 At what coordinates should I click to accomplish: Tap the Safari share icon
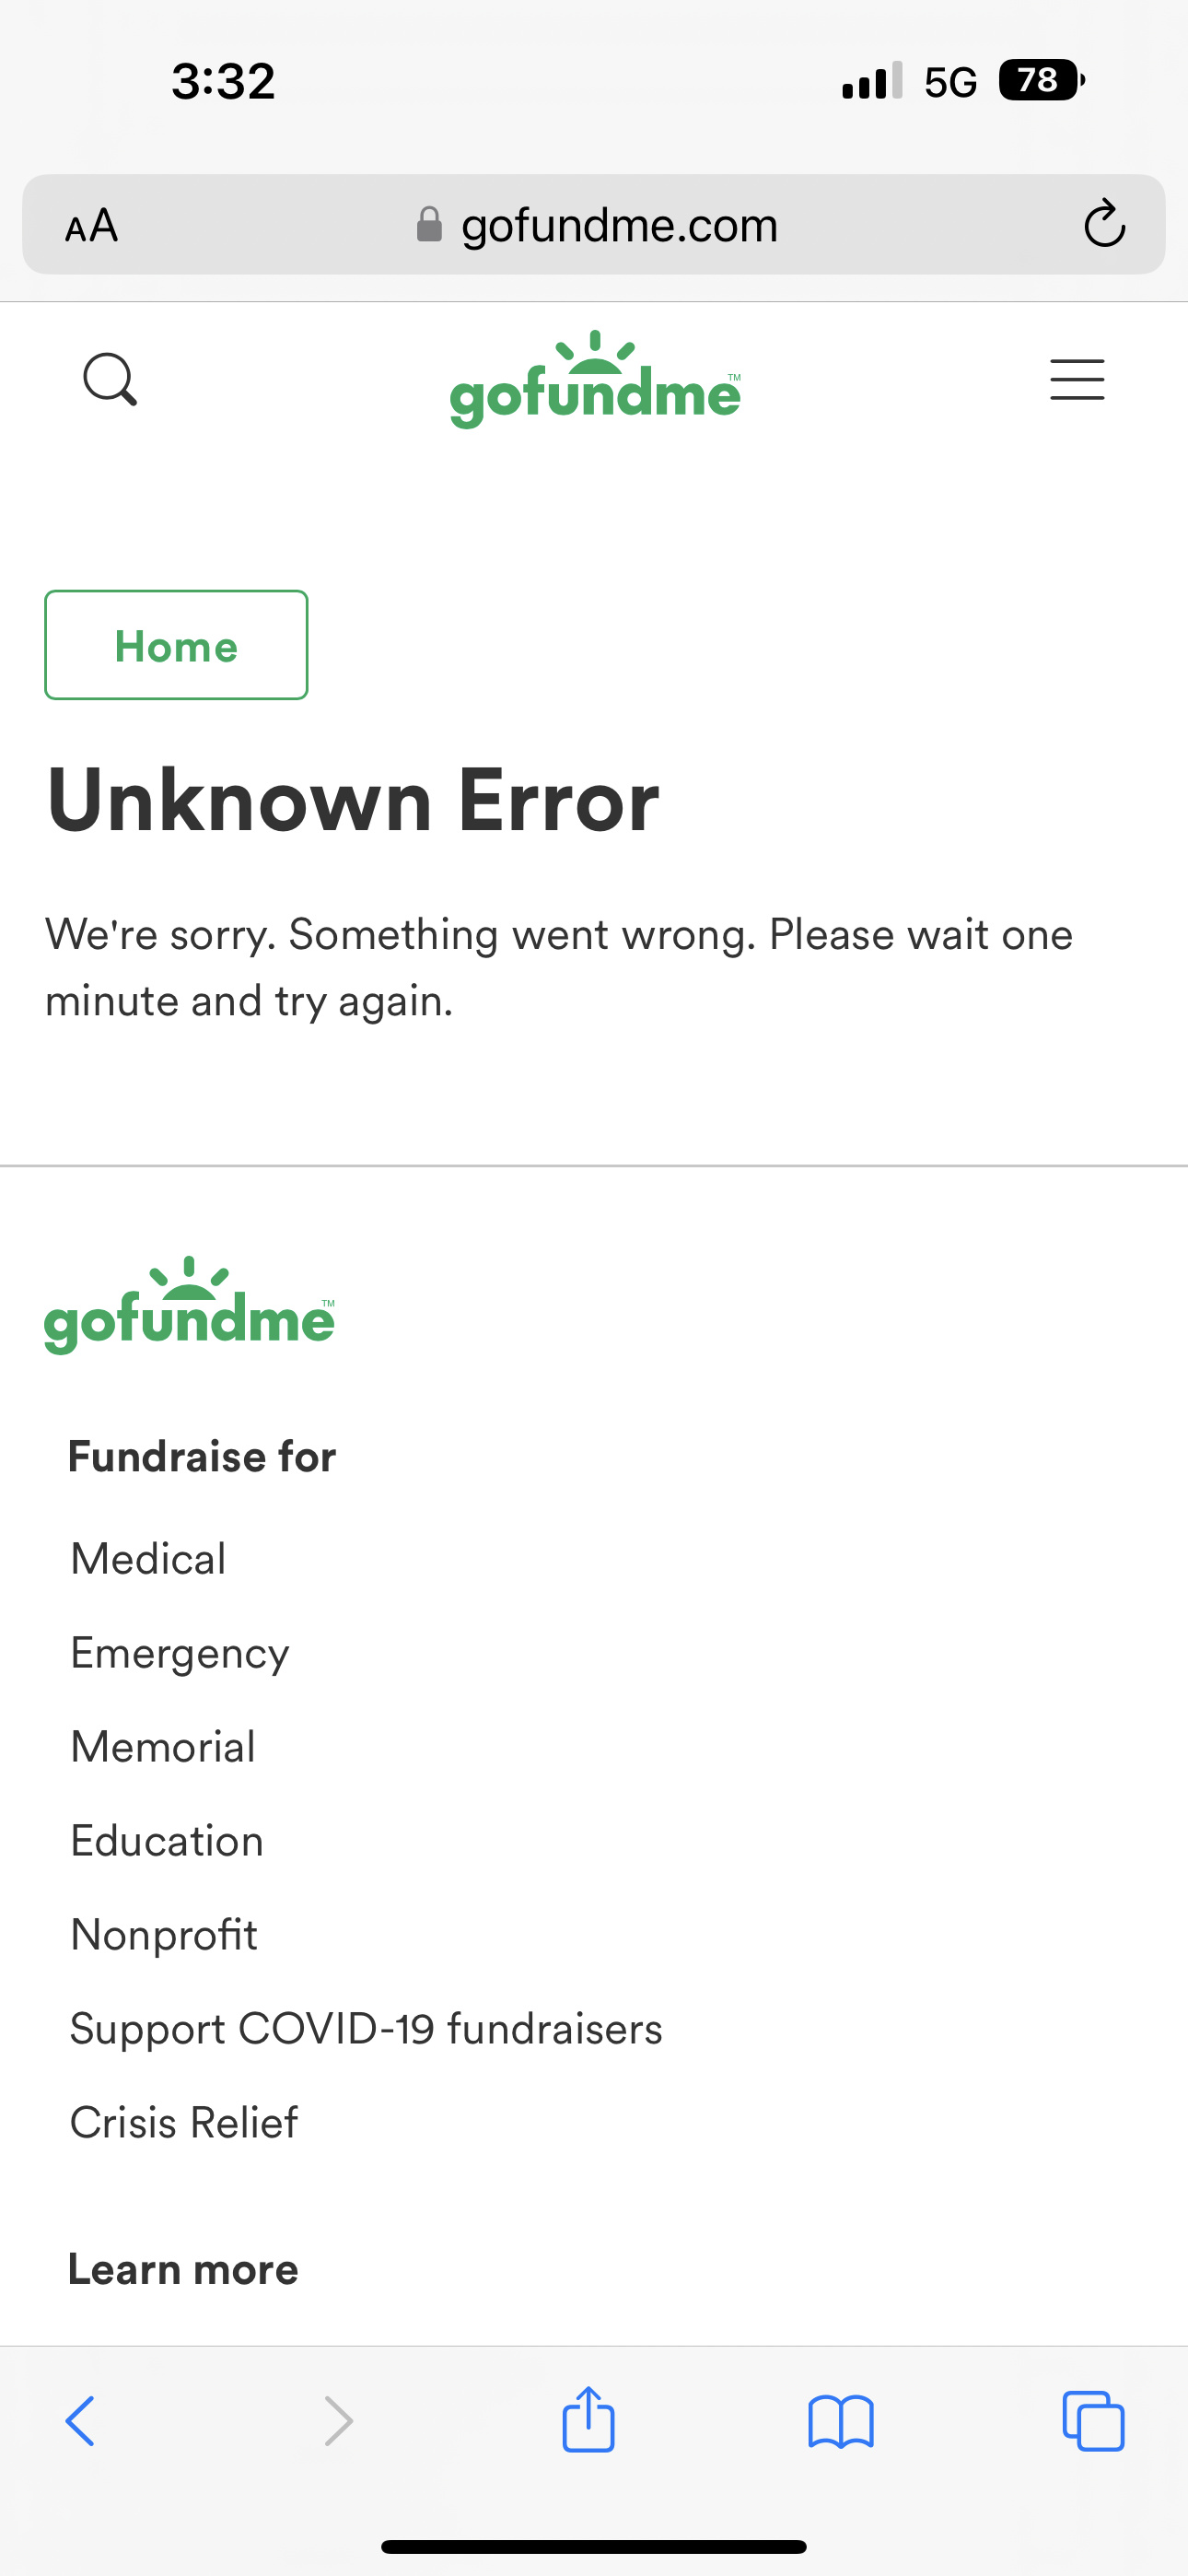[588, 2418]
